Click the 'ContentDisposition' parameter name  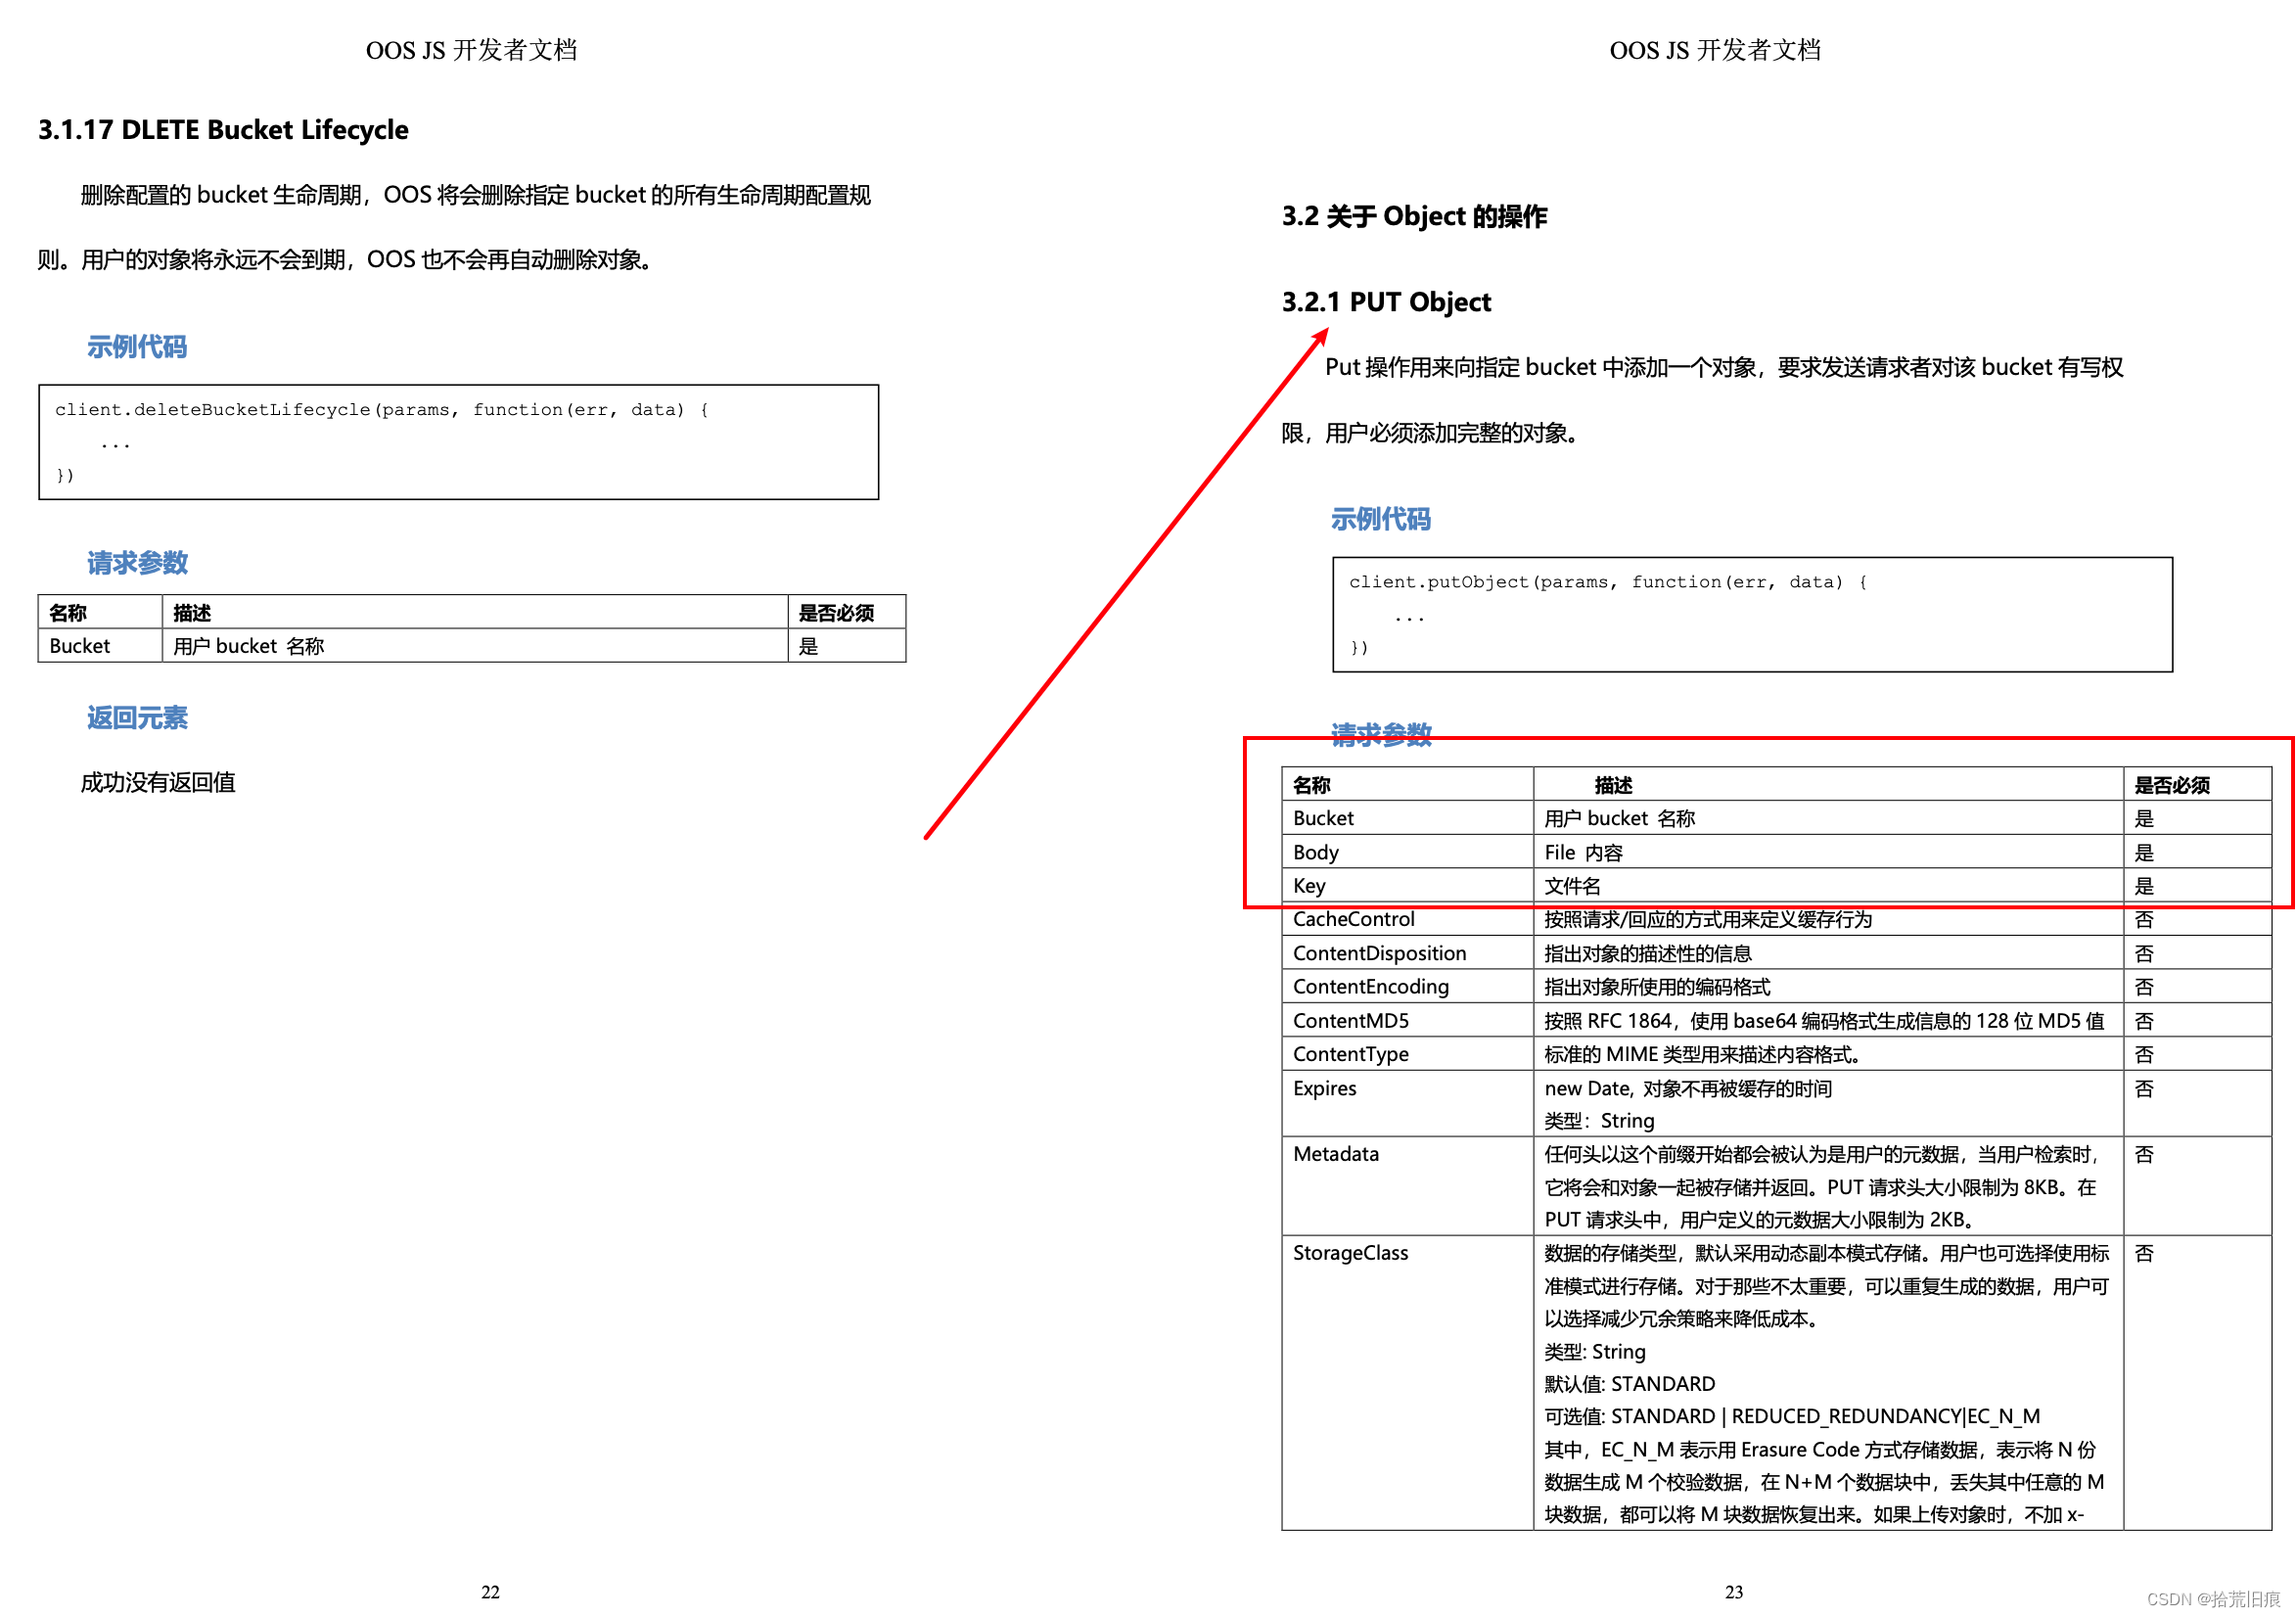[1380, 953]
